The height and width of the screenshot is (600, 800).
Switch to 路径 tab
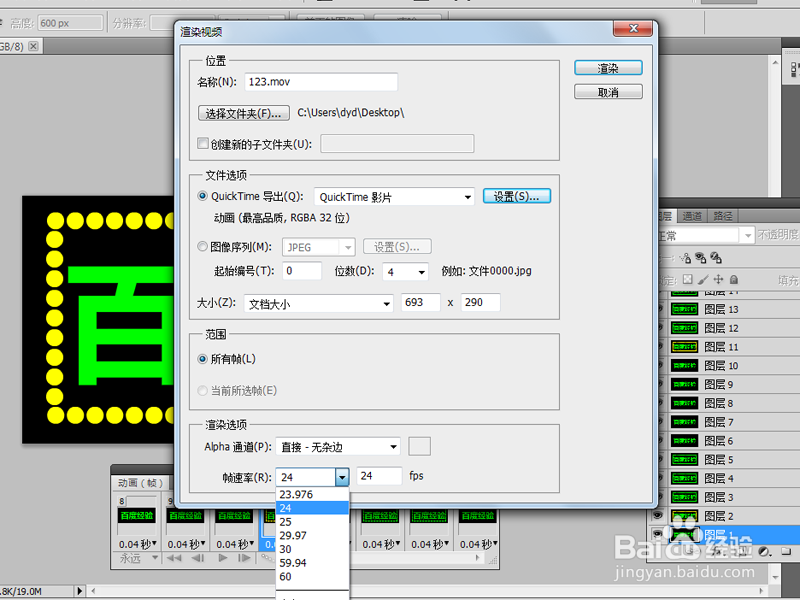click(x=722, y=216)
